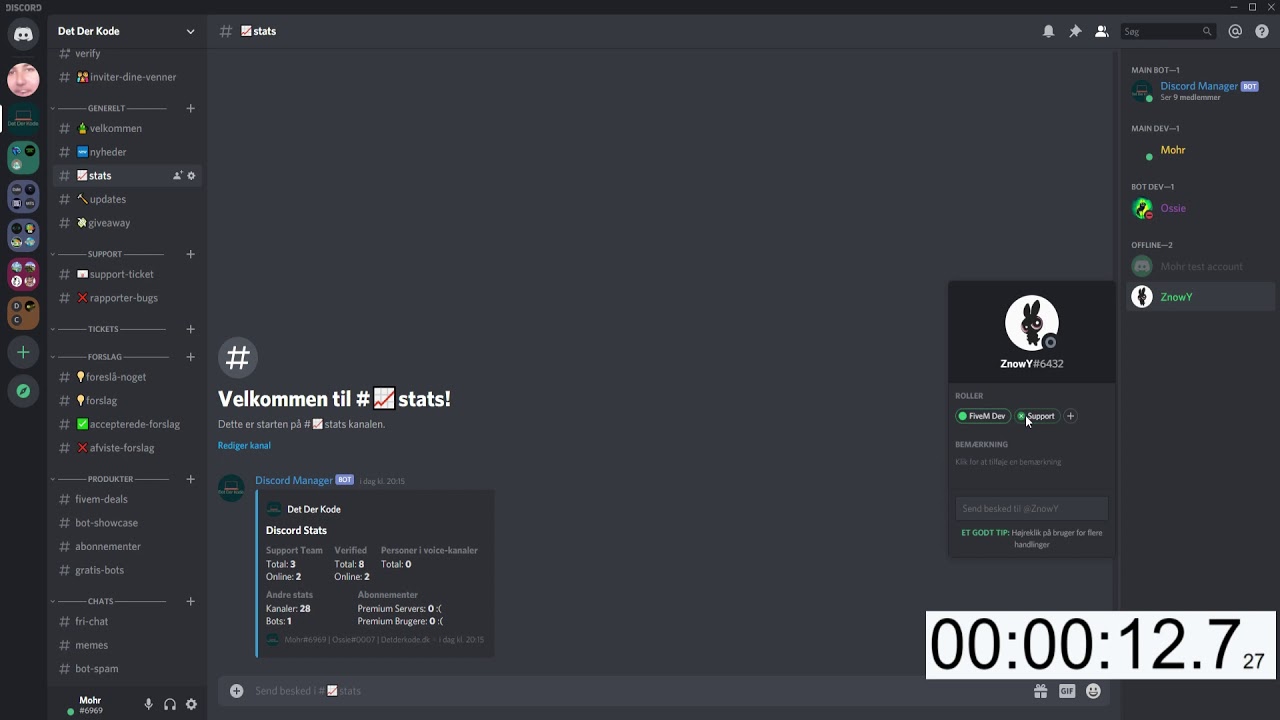Show pinned messages pin icon

pos(1075,31)
